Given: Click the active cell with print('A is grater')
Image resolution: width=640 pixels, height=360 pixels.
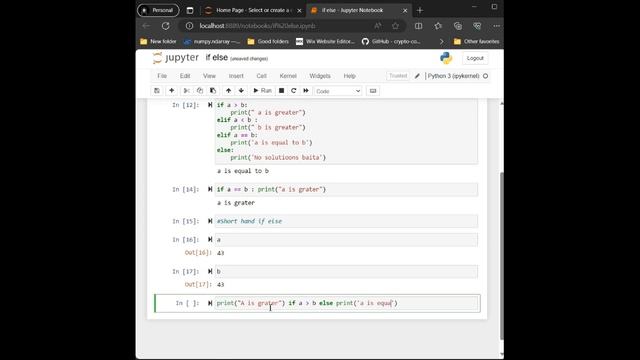Looking at the screenshot, I should 346,303.
